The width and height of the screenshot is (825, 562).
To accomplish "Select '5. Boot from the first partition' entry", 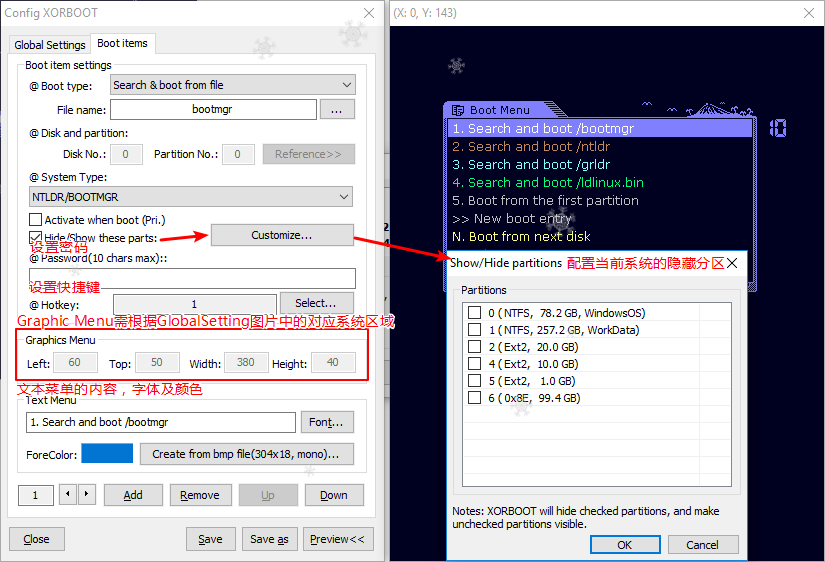I will pyautogui.click(x=600, y=200).
